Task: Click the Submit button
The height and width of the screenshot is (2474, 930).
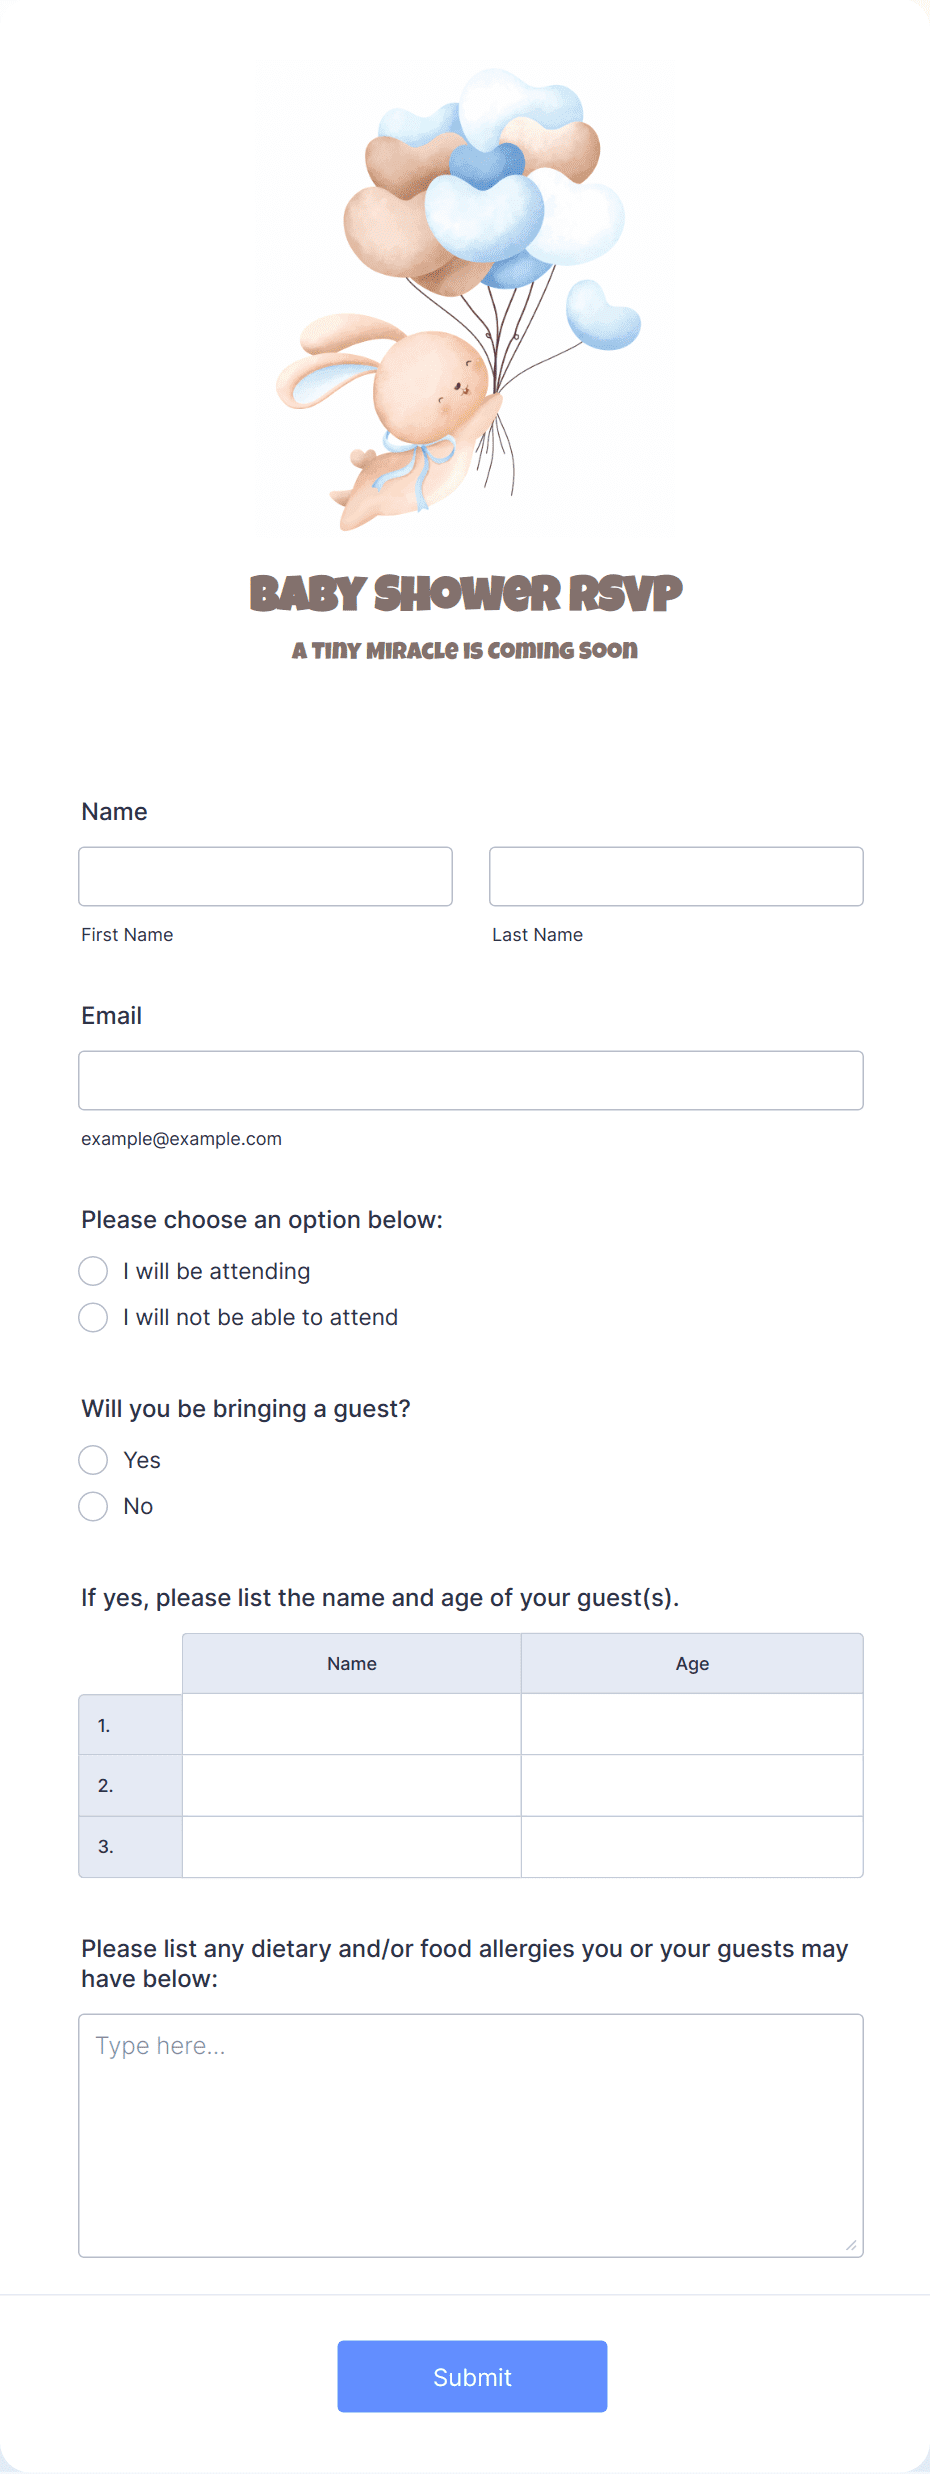Action: pyautogui.click(x=472, y=2377)
